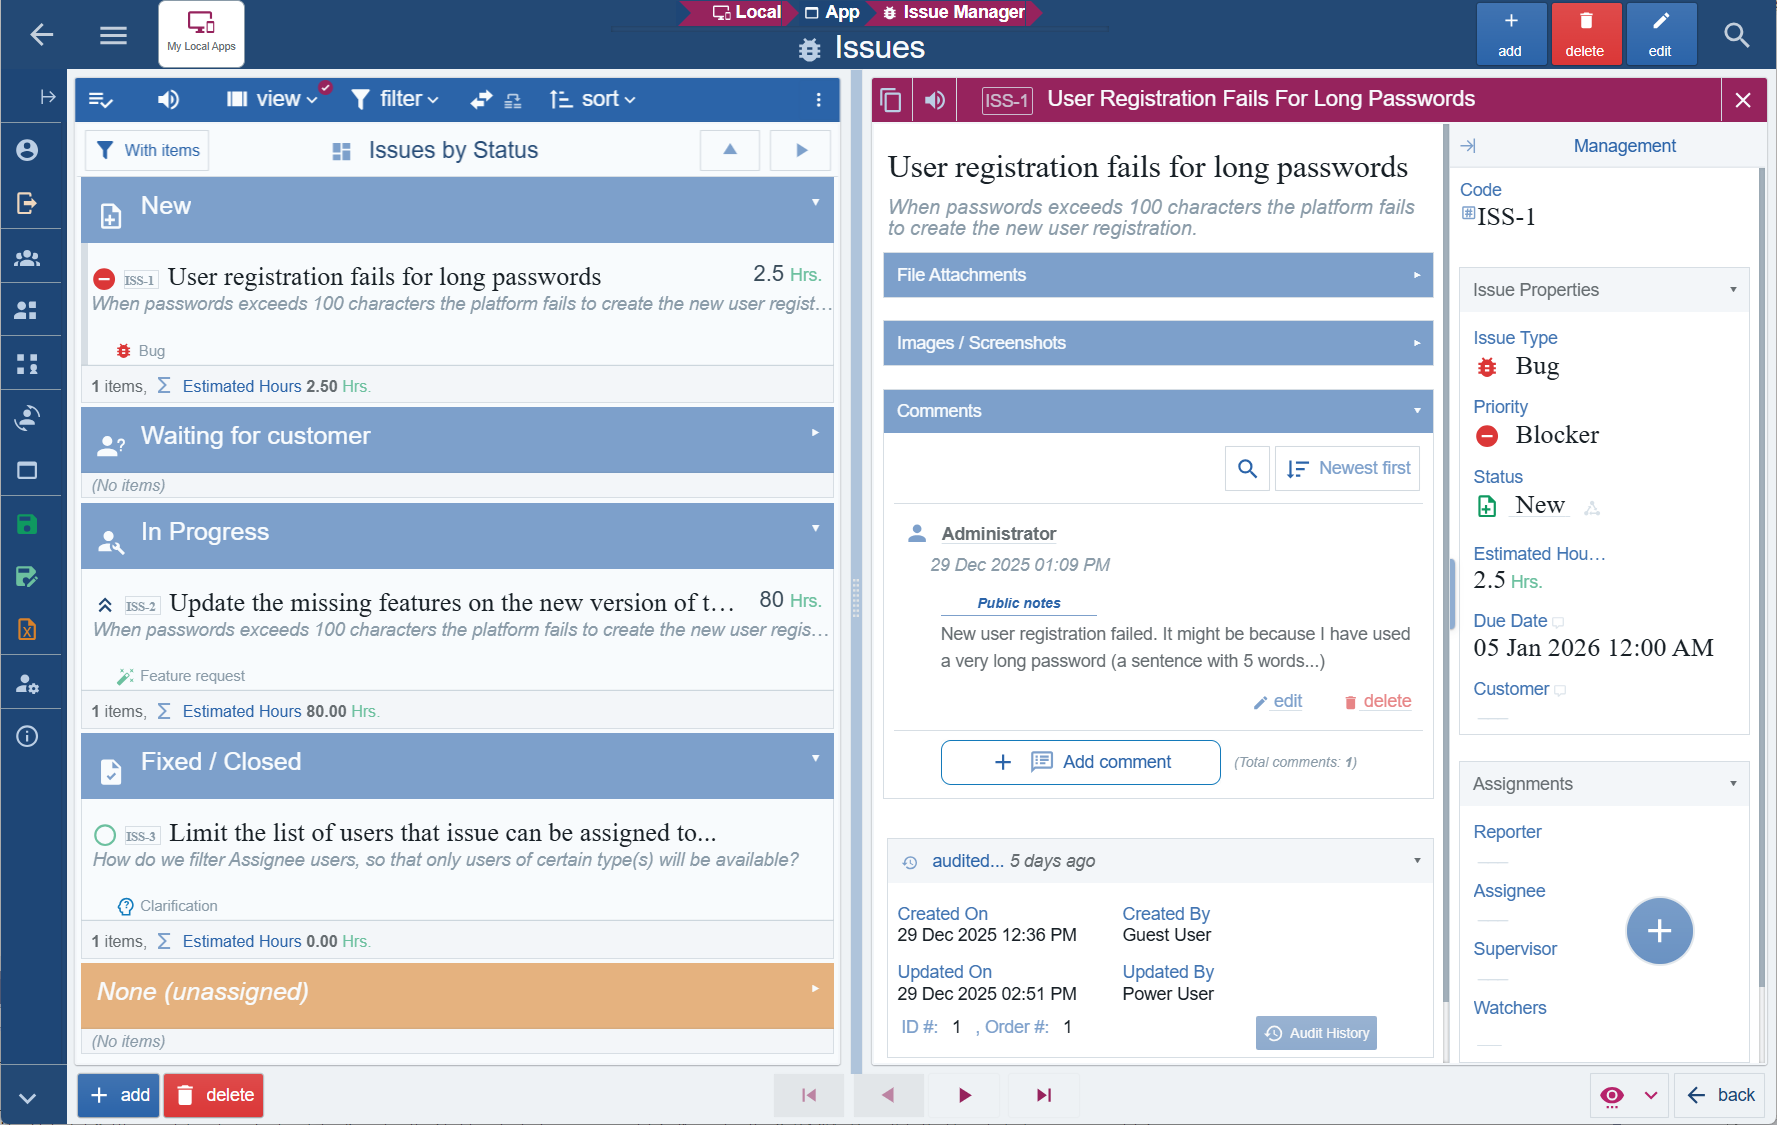Toggle the eye preview icon near back button
Viewport: 1777px width, 1125px height.
(x=1612, y=1095)
